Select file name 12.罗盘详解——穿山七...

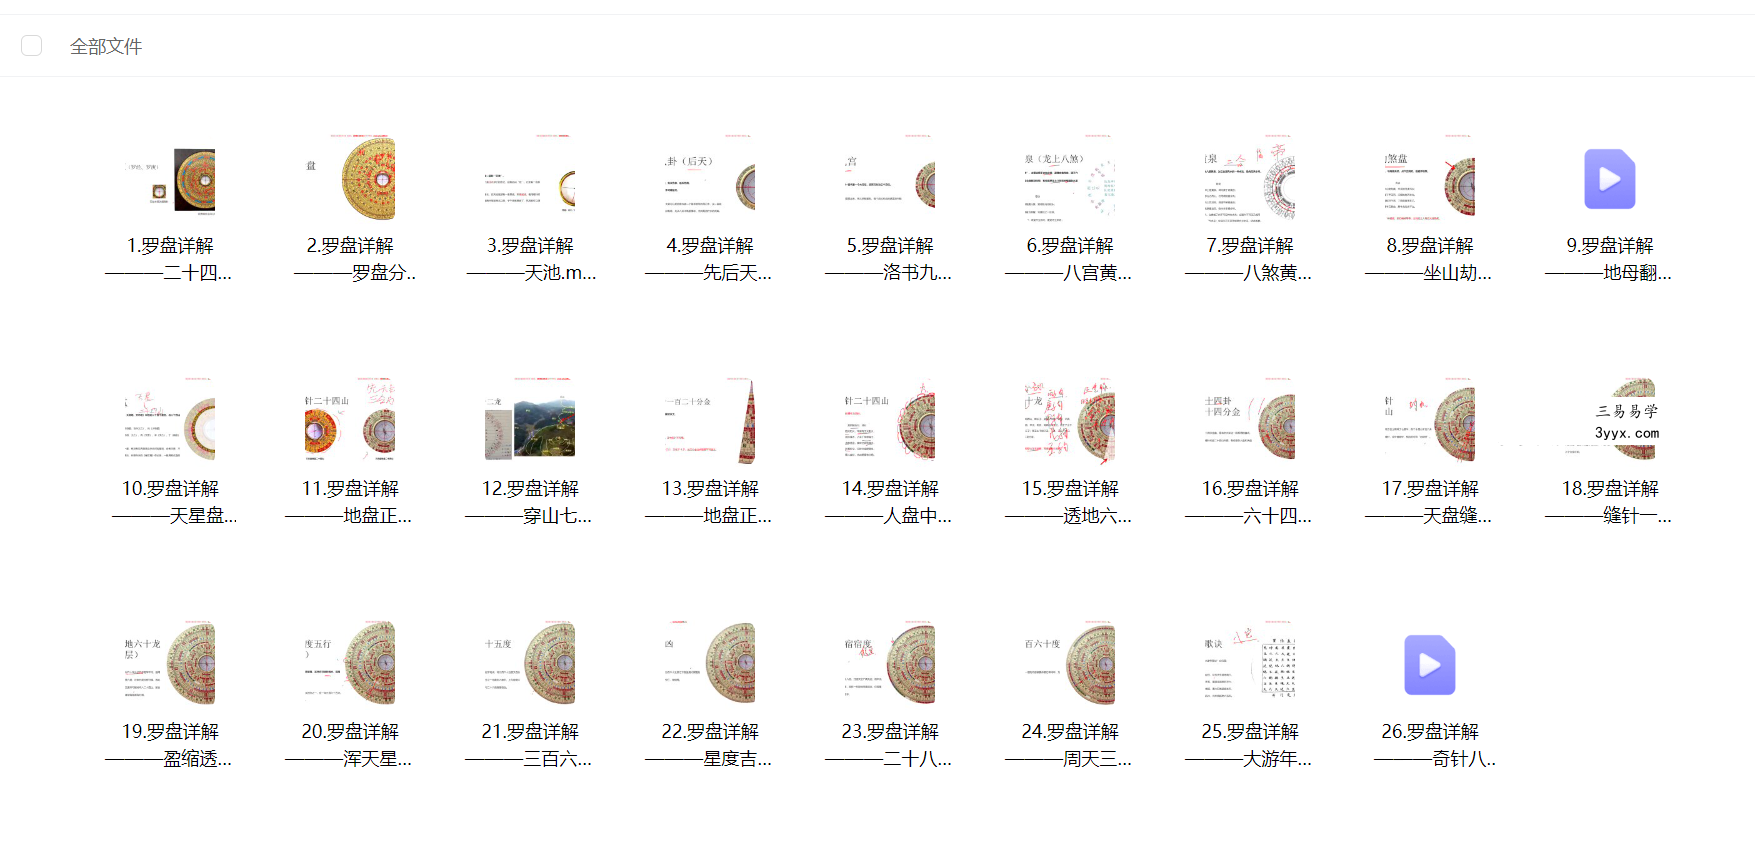(x=530, y=502)
